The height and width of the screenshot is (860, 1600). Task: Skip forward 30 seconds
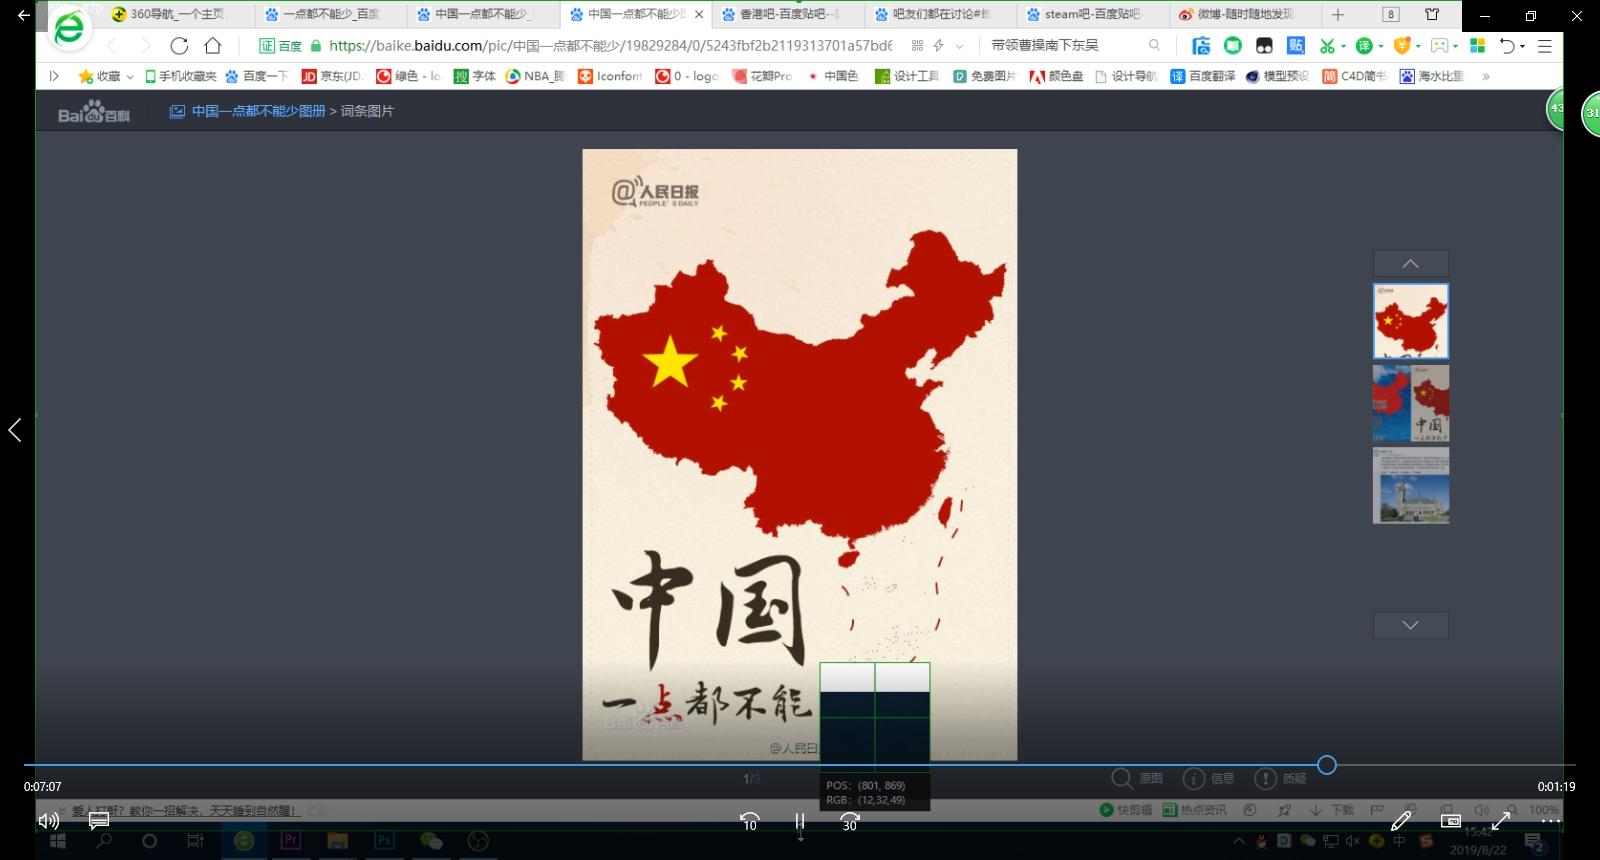[x=849, y=822]
